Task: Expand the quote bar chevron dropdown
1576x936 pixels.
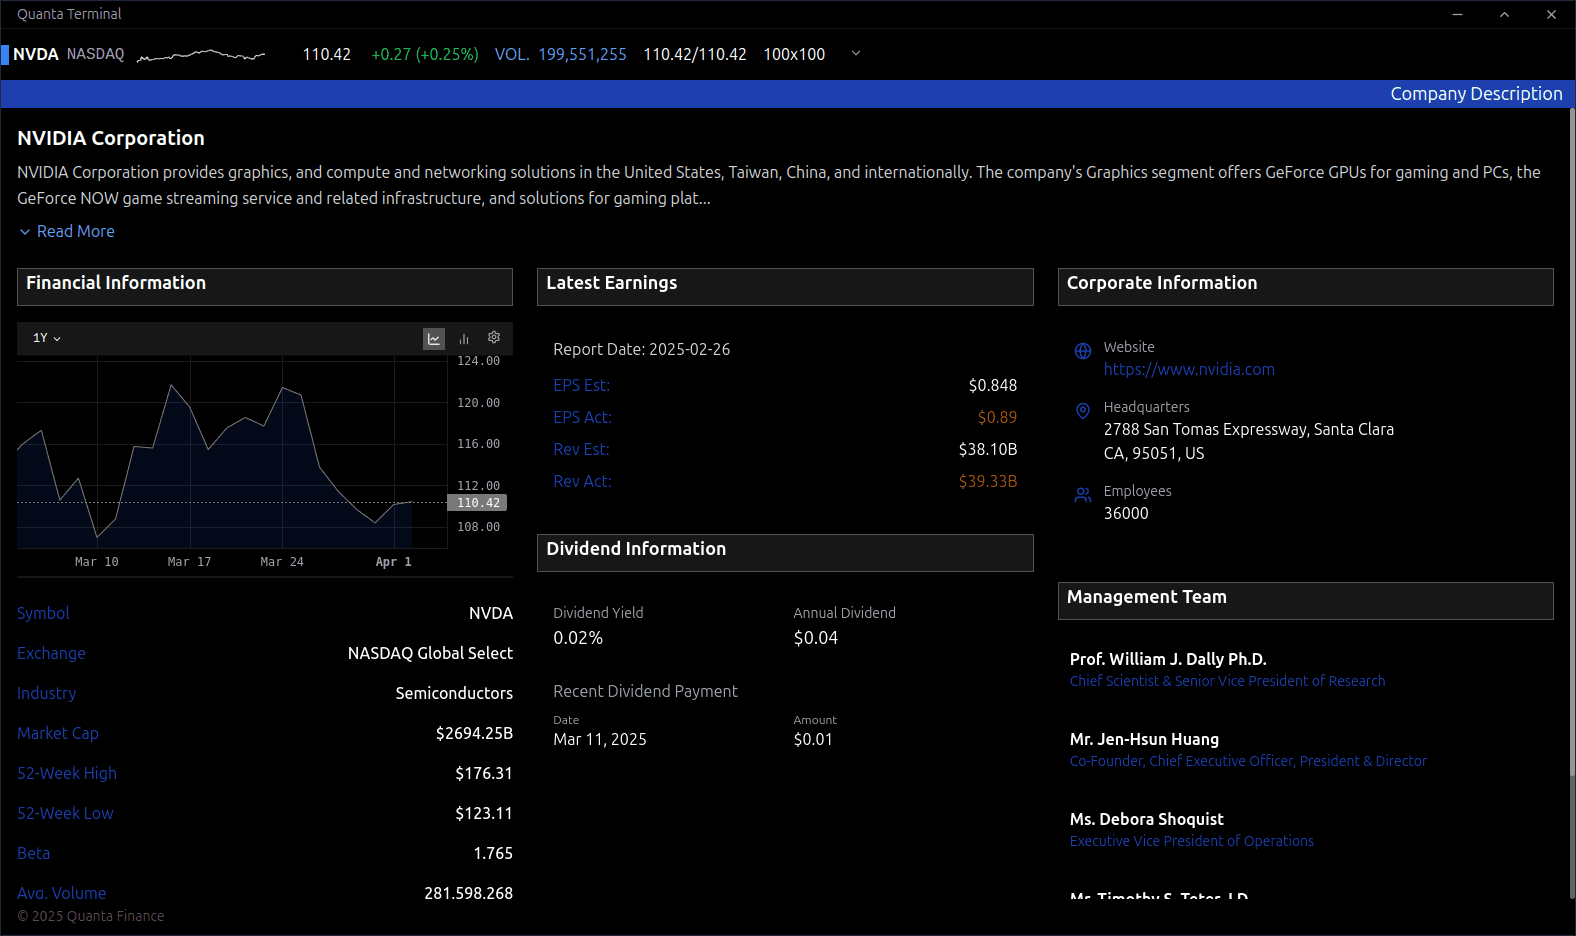Action: pos(856,53)
